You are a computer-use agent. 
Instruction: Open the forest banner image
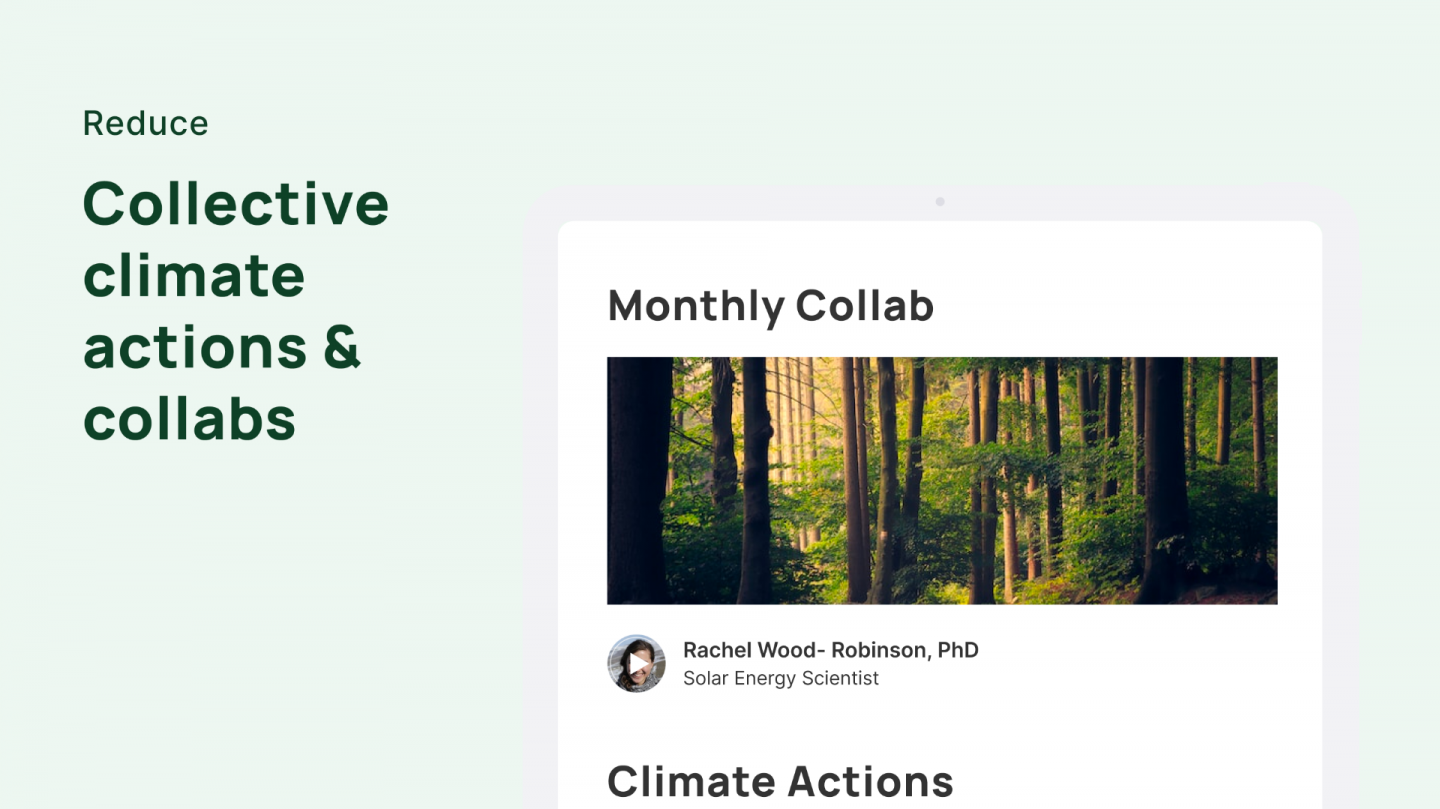click(941, 480)
